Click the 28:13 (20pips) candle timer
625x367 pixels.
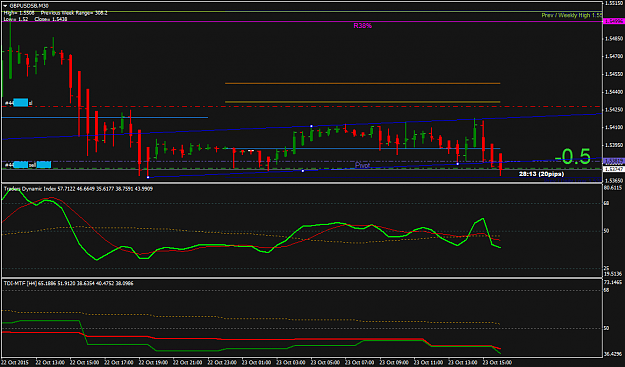pos(541,174)
